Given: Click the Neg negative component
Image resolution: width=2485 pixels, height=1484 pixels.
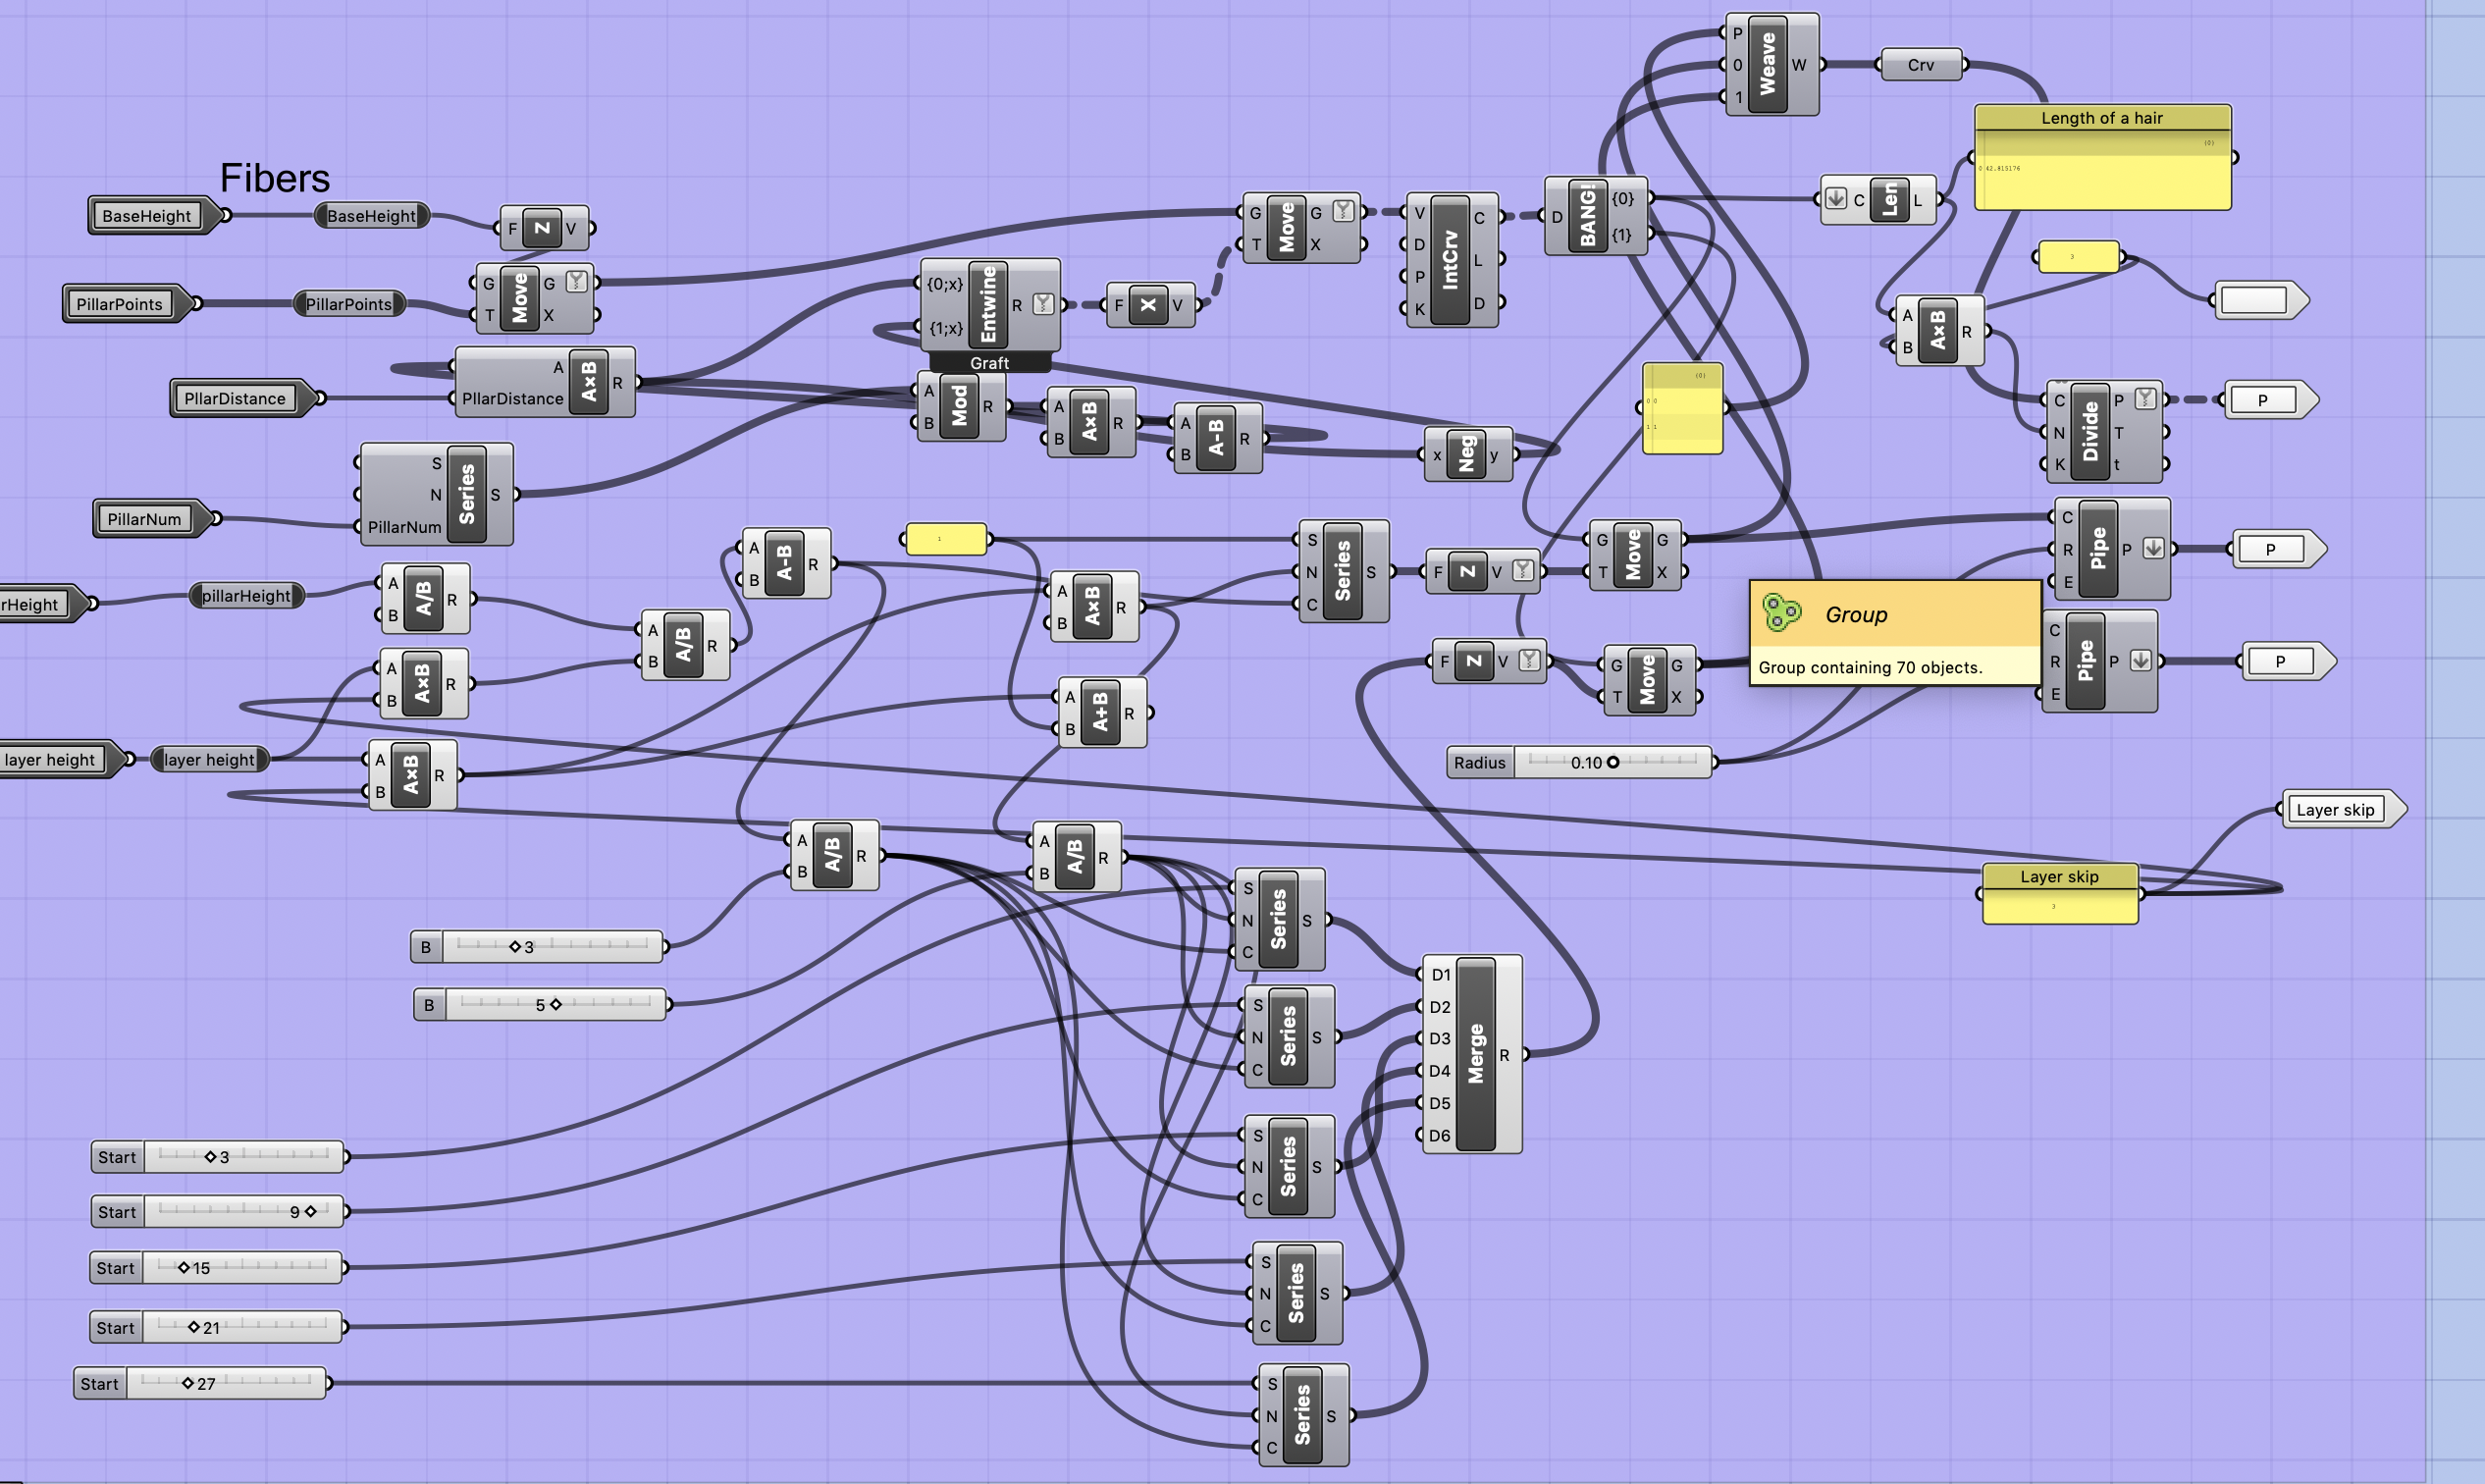Looking at the screenshot, I should click(1466, 454).
